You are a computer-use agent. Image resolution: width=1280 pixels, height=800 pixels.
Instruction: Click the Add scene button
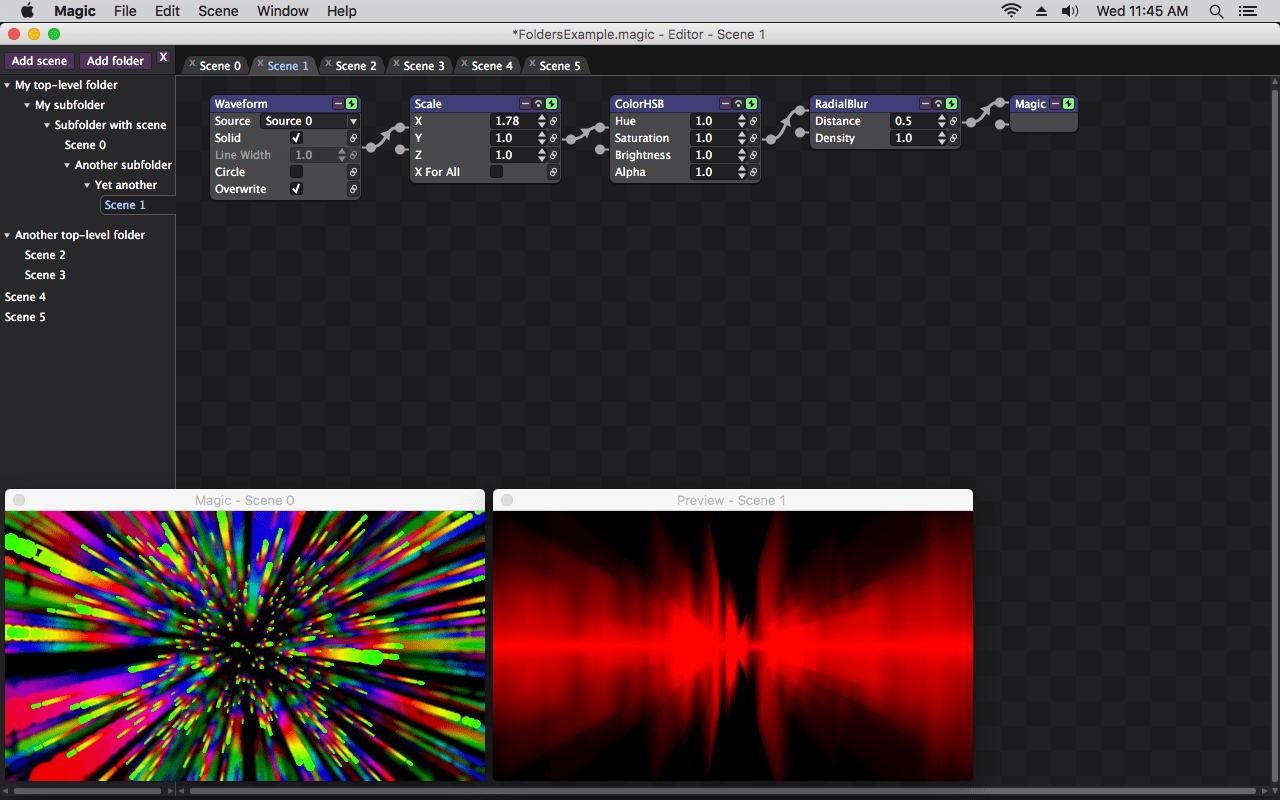point(39,60)
